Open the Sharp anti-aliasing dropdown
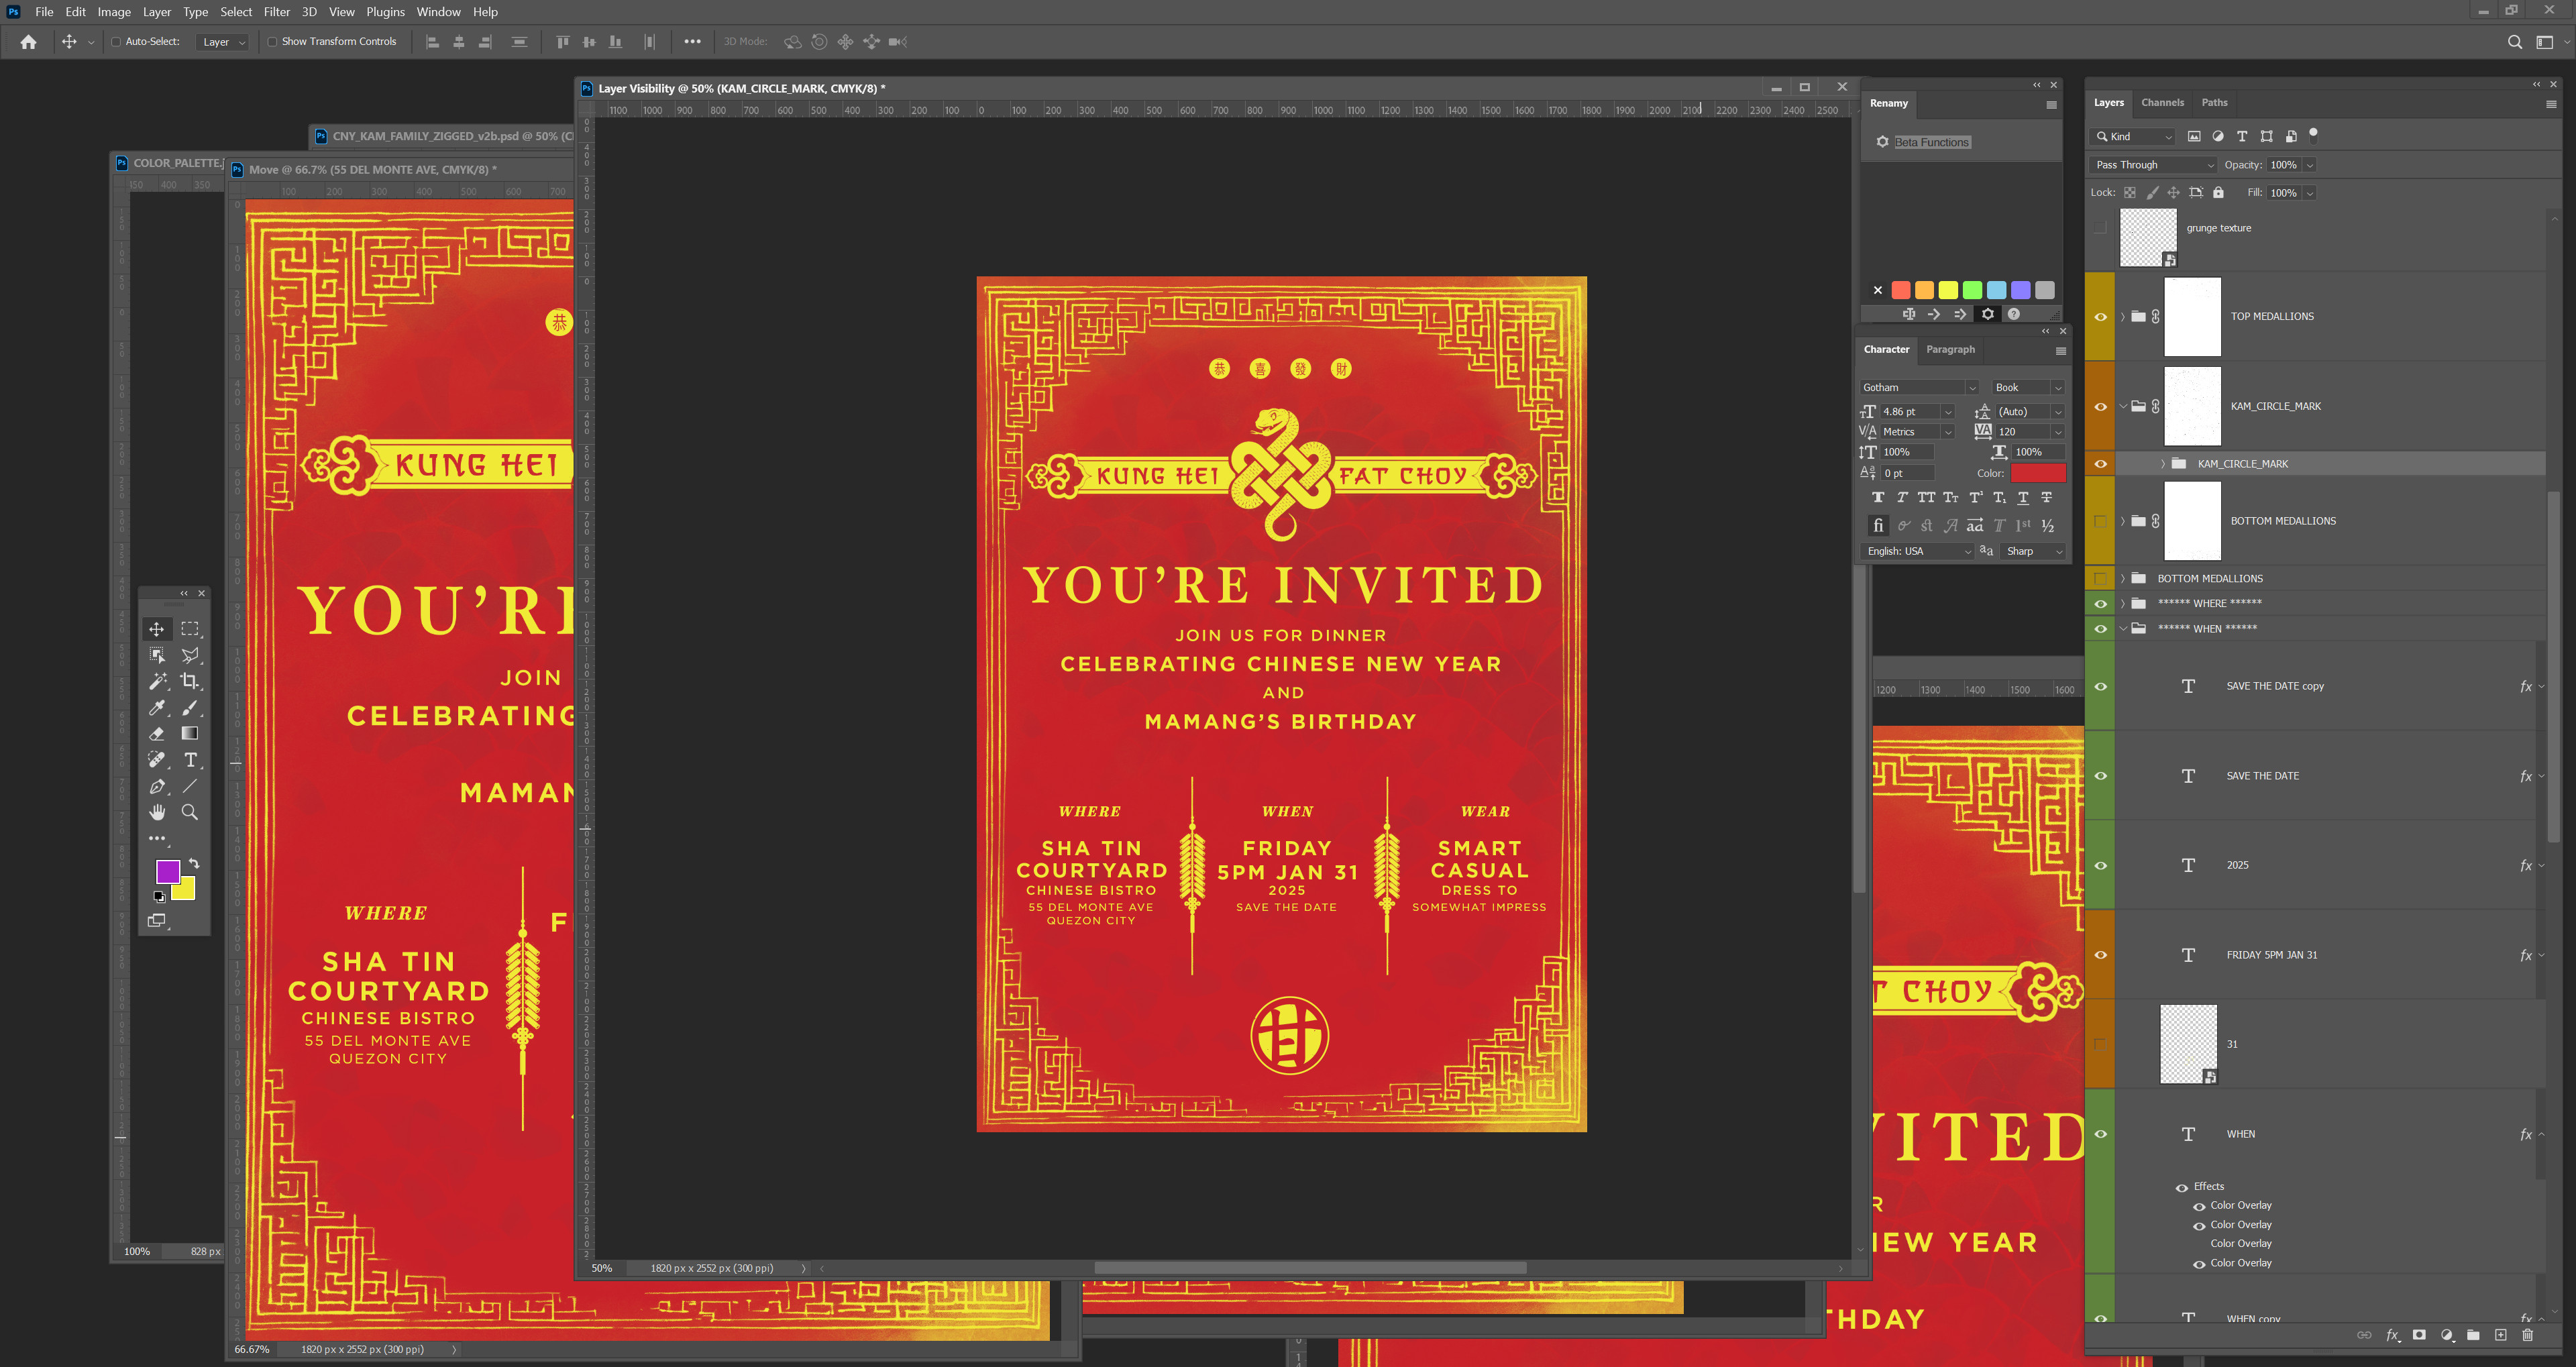 click(2034, 551)
